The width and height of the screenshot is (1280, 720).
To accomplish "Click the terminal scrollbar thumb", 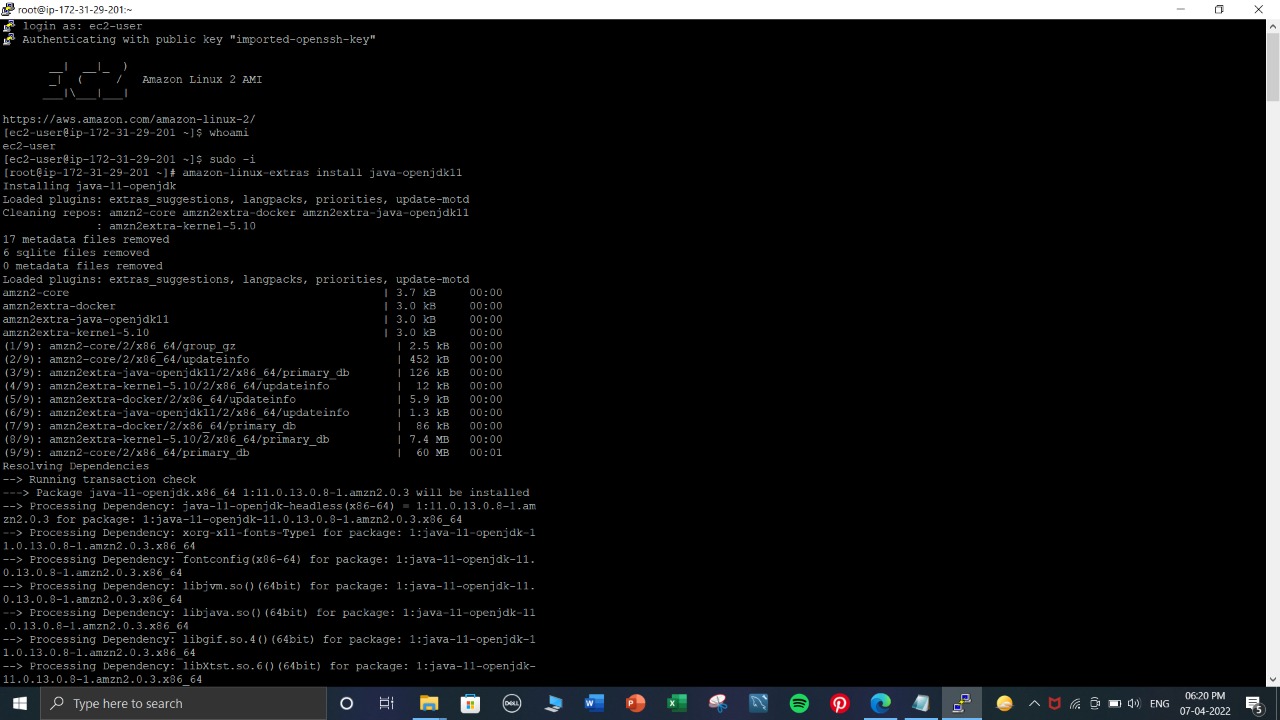I will pos(1273,67).
